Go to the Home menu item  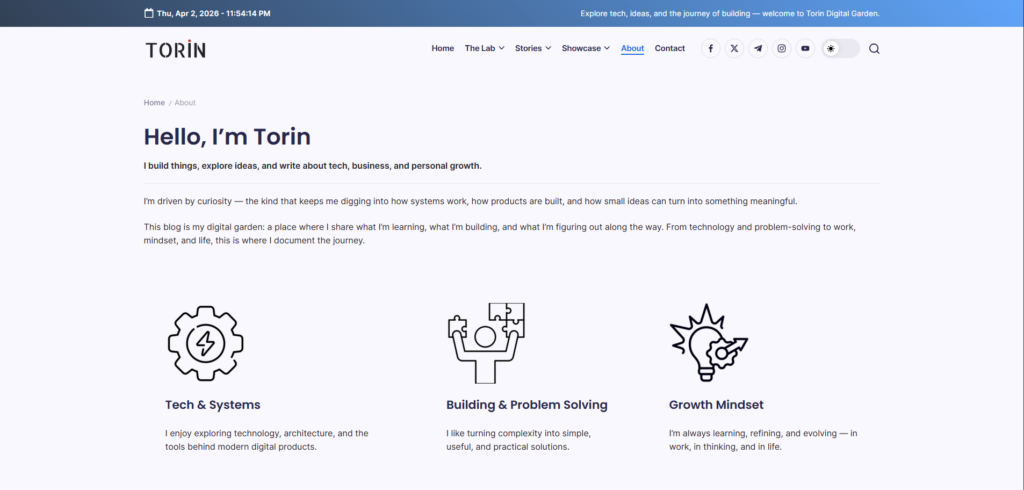pos(443,48)
